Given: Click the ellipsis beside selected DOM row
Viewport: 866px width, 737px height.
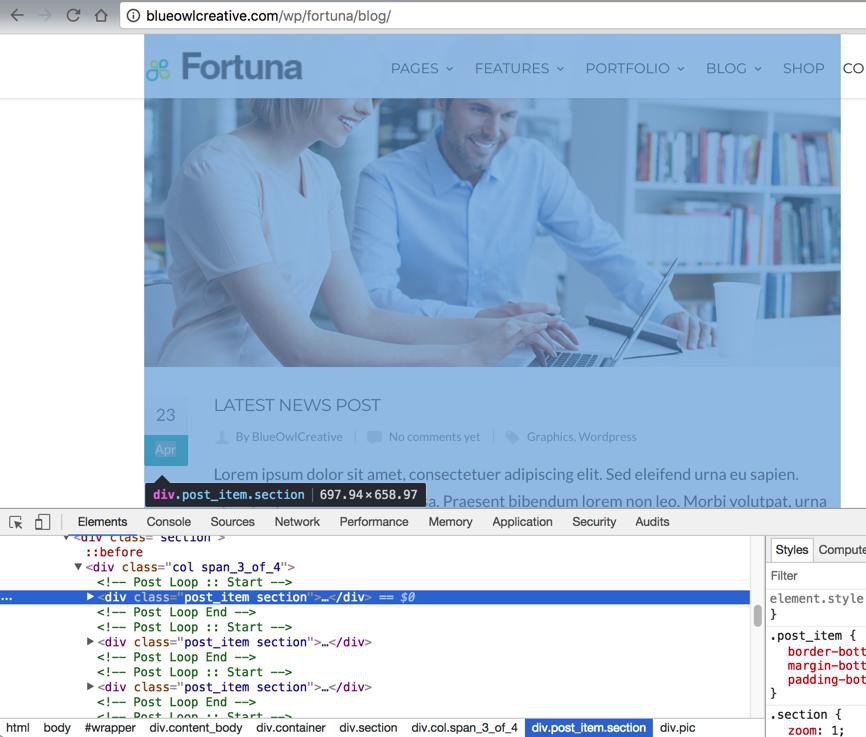Looking at the screenshot, I should (6, 597).
